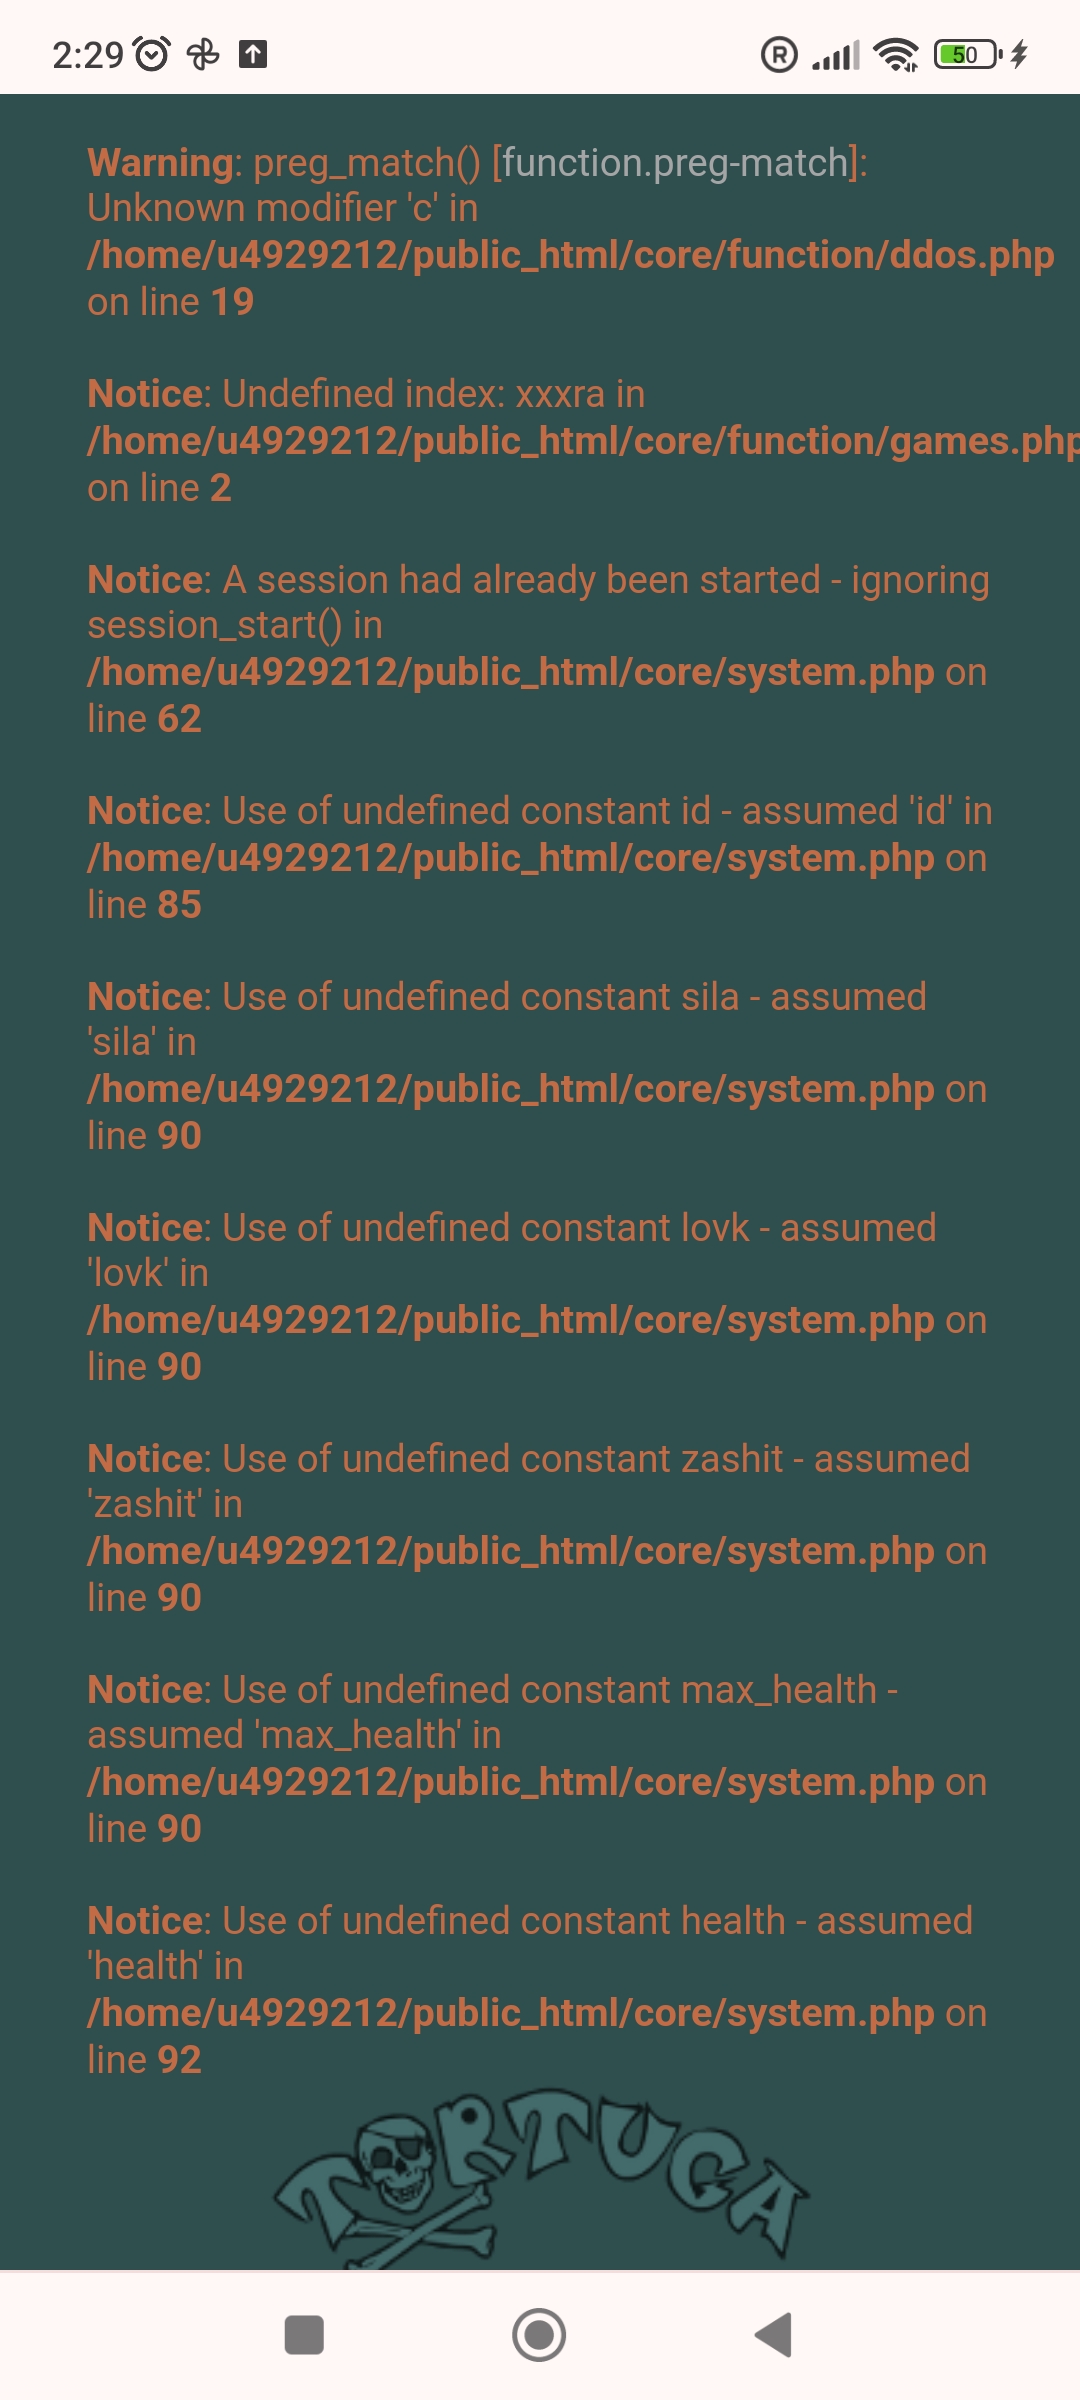Tap the Wi-Fi status icon
Image resolution: width=1080 pixels, height=2400 pixels.
[x=896, y=55]
